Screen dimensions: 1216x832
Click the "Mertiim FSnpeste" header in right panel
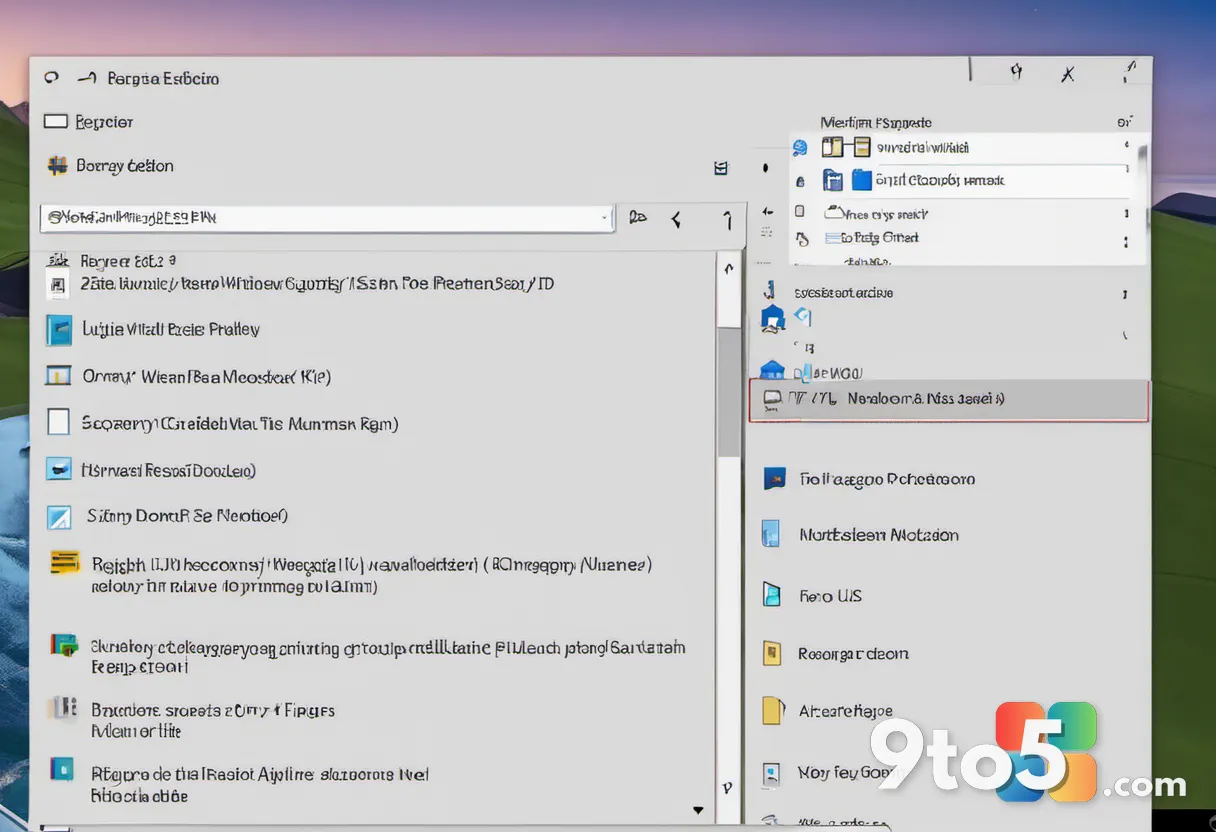coord(876,122)
